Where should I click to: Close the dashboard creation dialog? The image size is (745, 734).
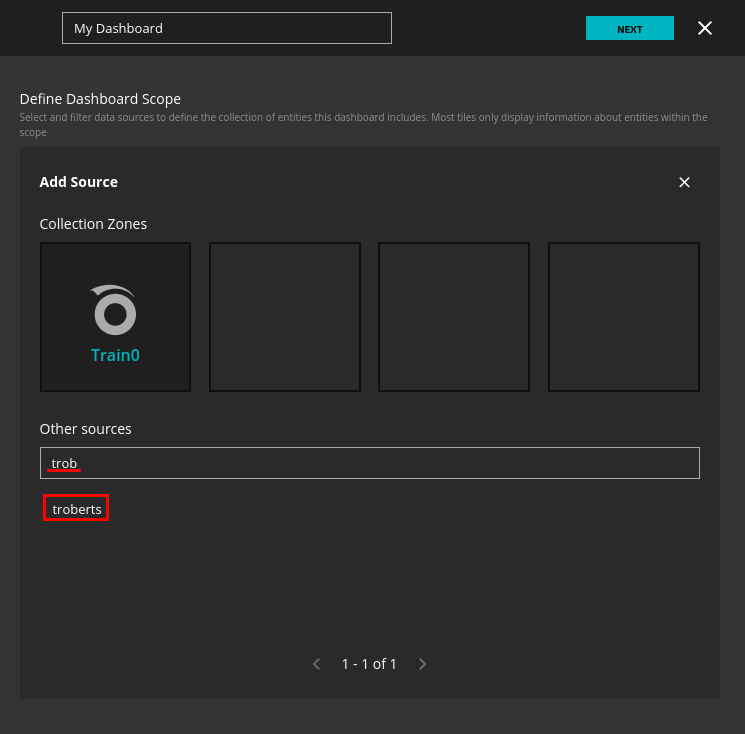click(705, 28)
